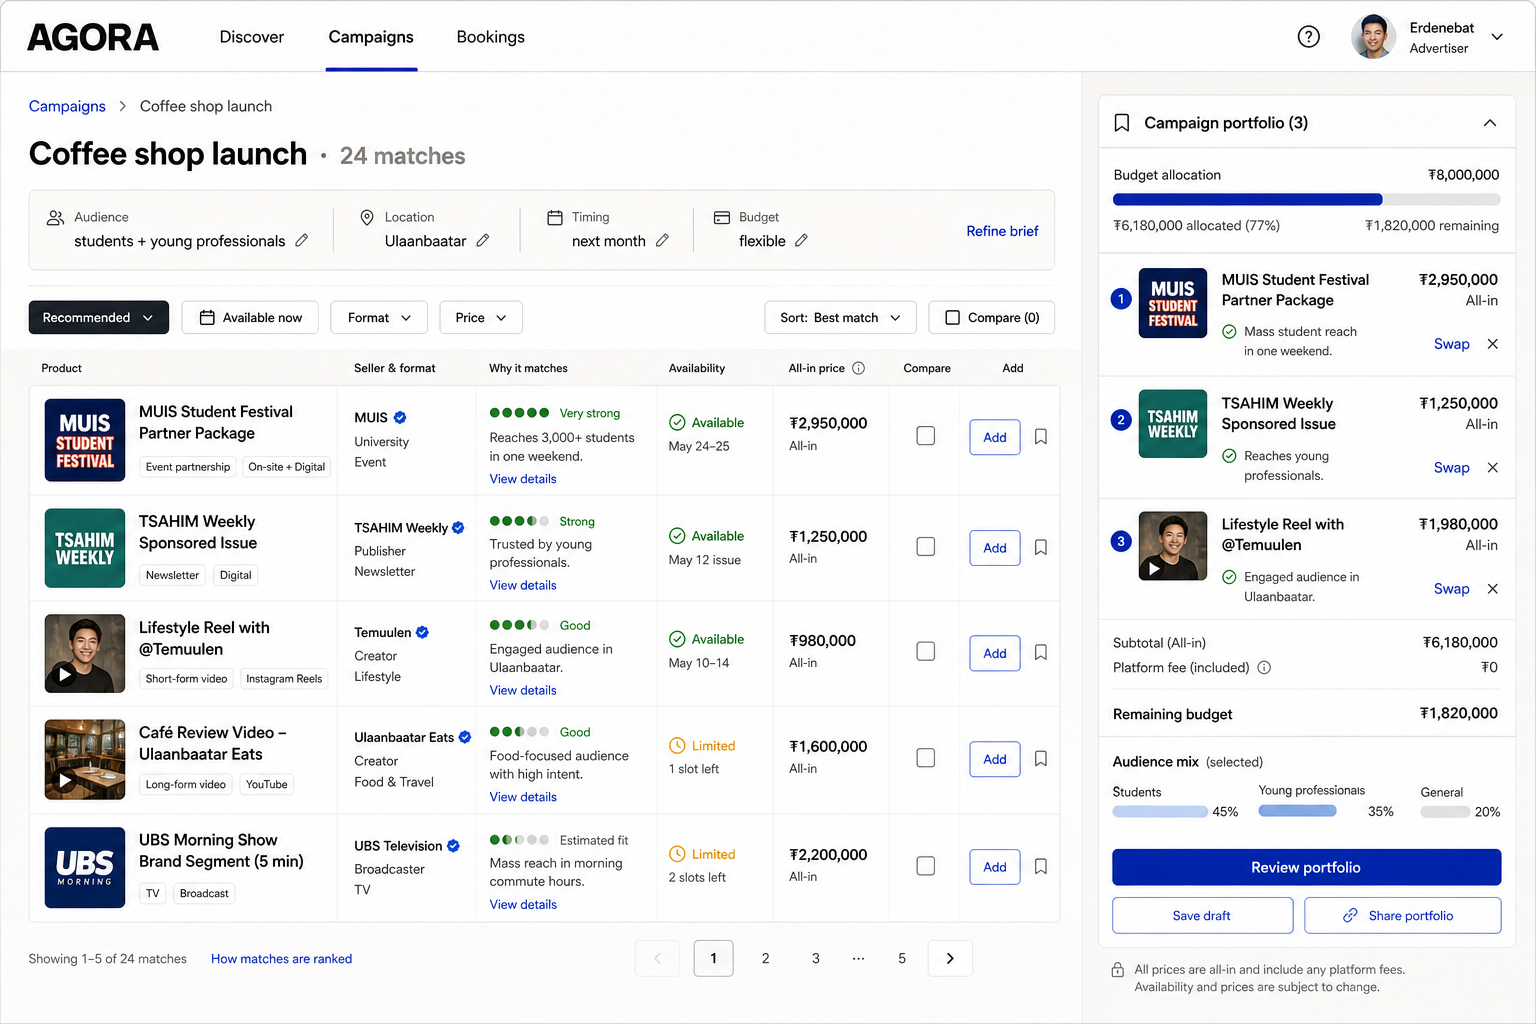This screenshot has width=1536, height=1024.
Task: Open the Refine brief link
Action: (1002, 231)
